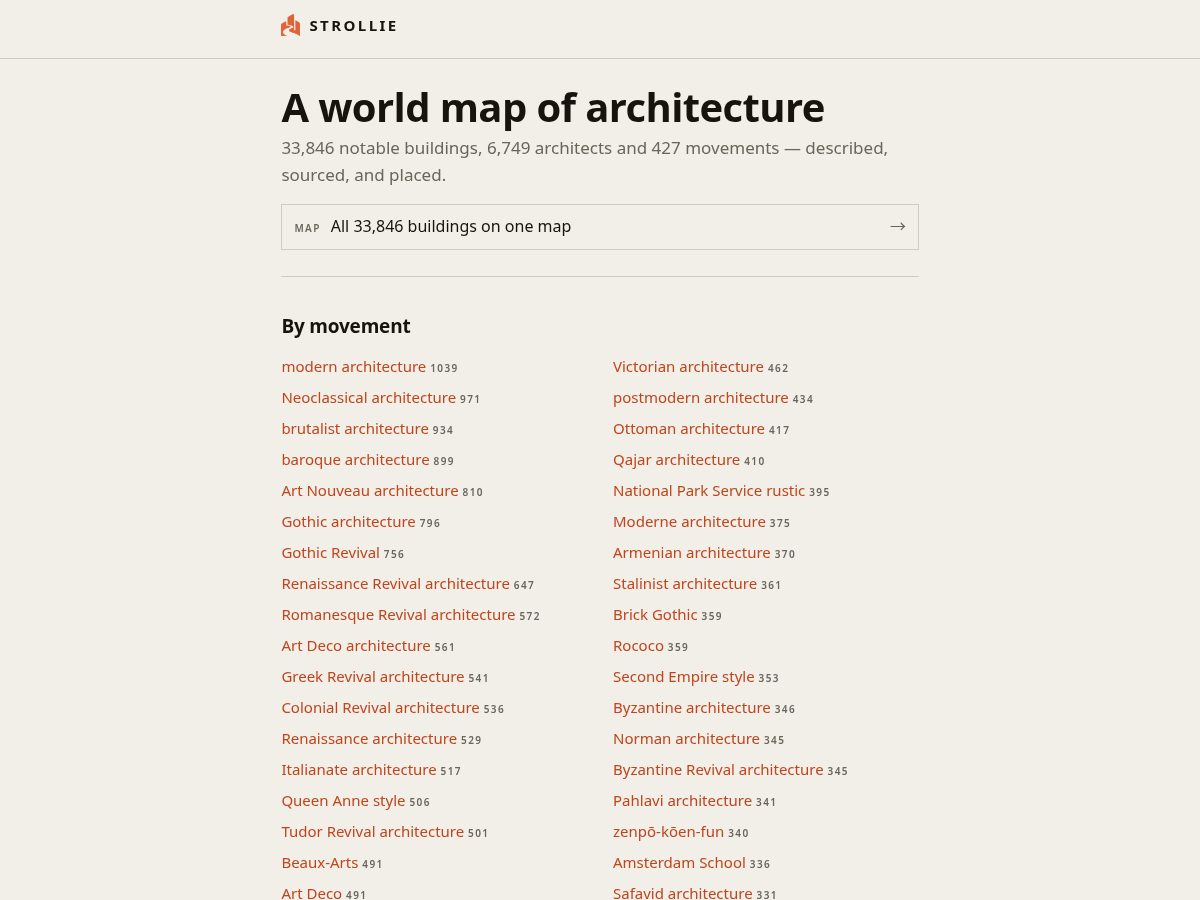
Task: Open Gothic architecture link
Action: (x=348, y=522)
